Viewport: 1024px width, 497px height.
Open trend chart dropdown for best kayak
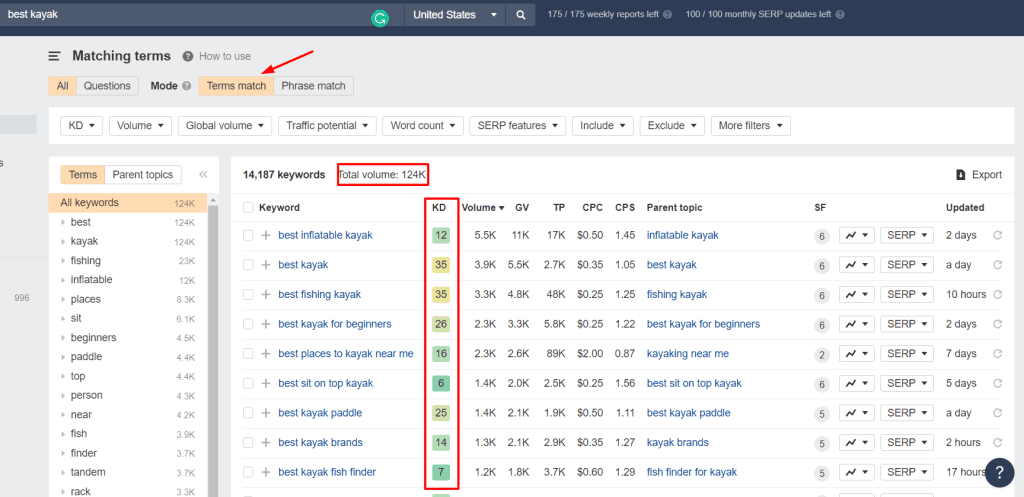click(857, 265)
